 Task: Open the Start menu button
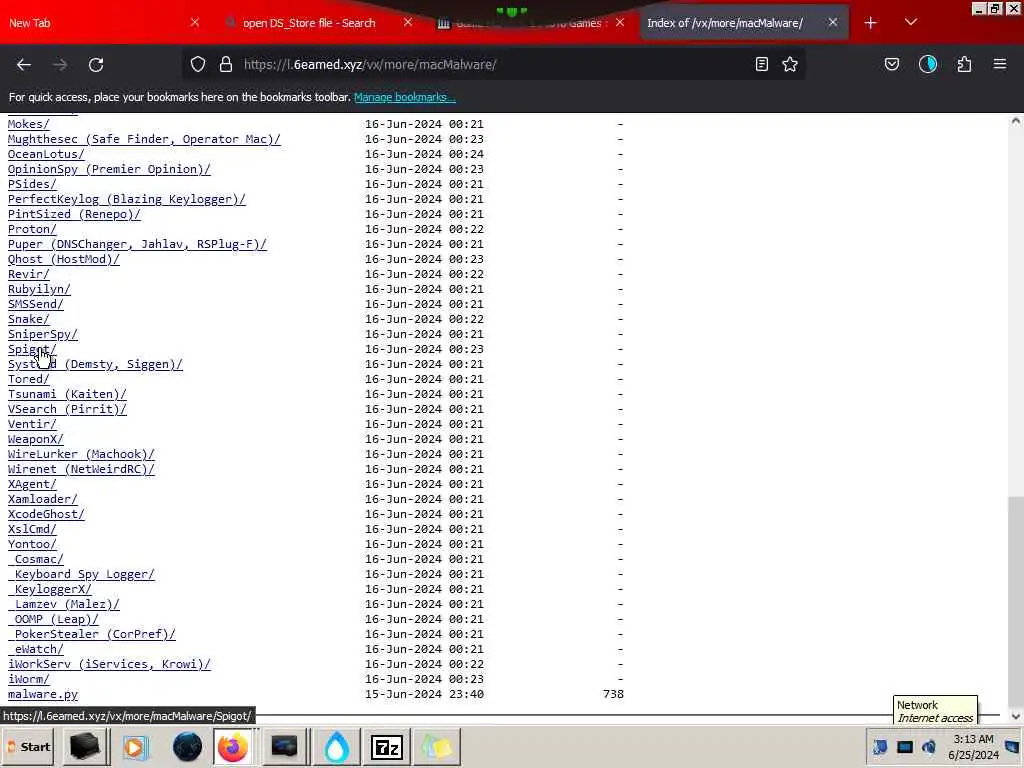[x=28, y=746]
